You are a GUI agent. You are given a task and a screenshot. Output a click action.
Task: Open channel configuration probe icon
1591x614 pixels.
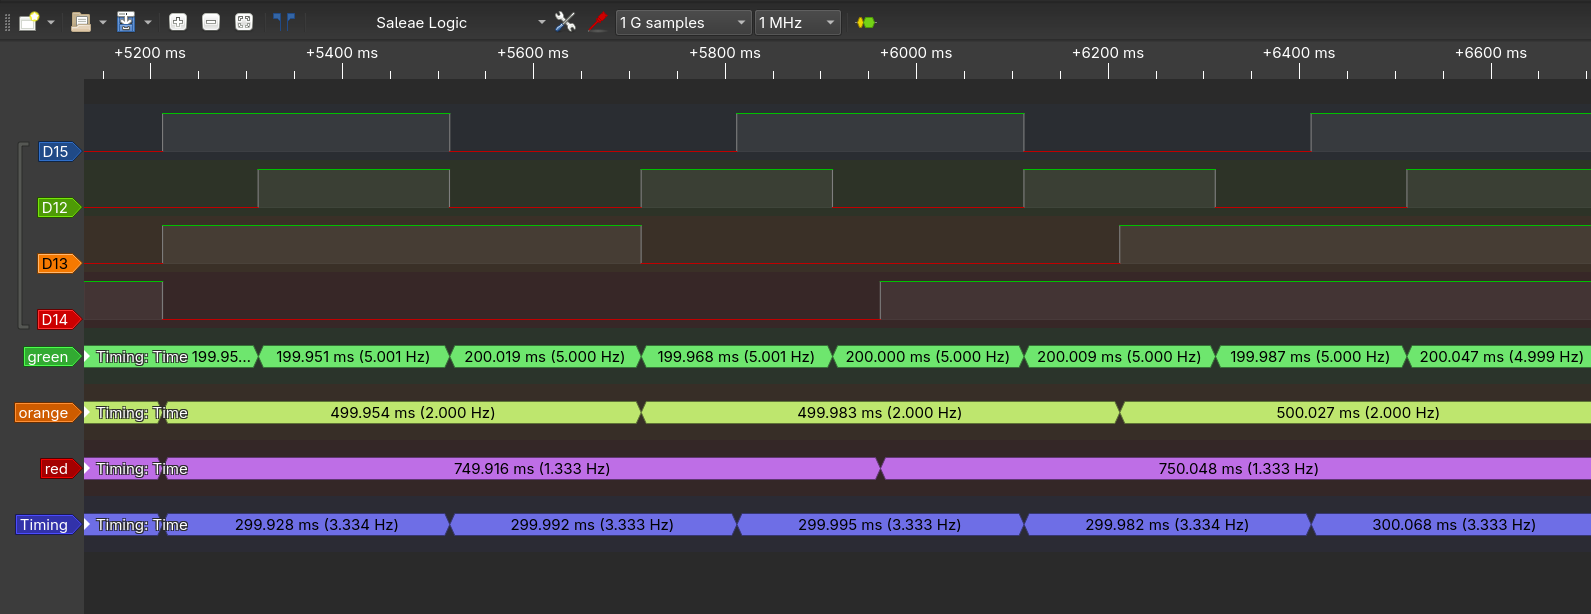pyautogui.click(x=598, y=22)
